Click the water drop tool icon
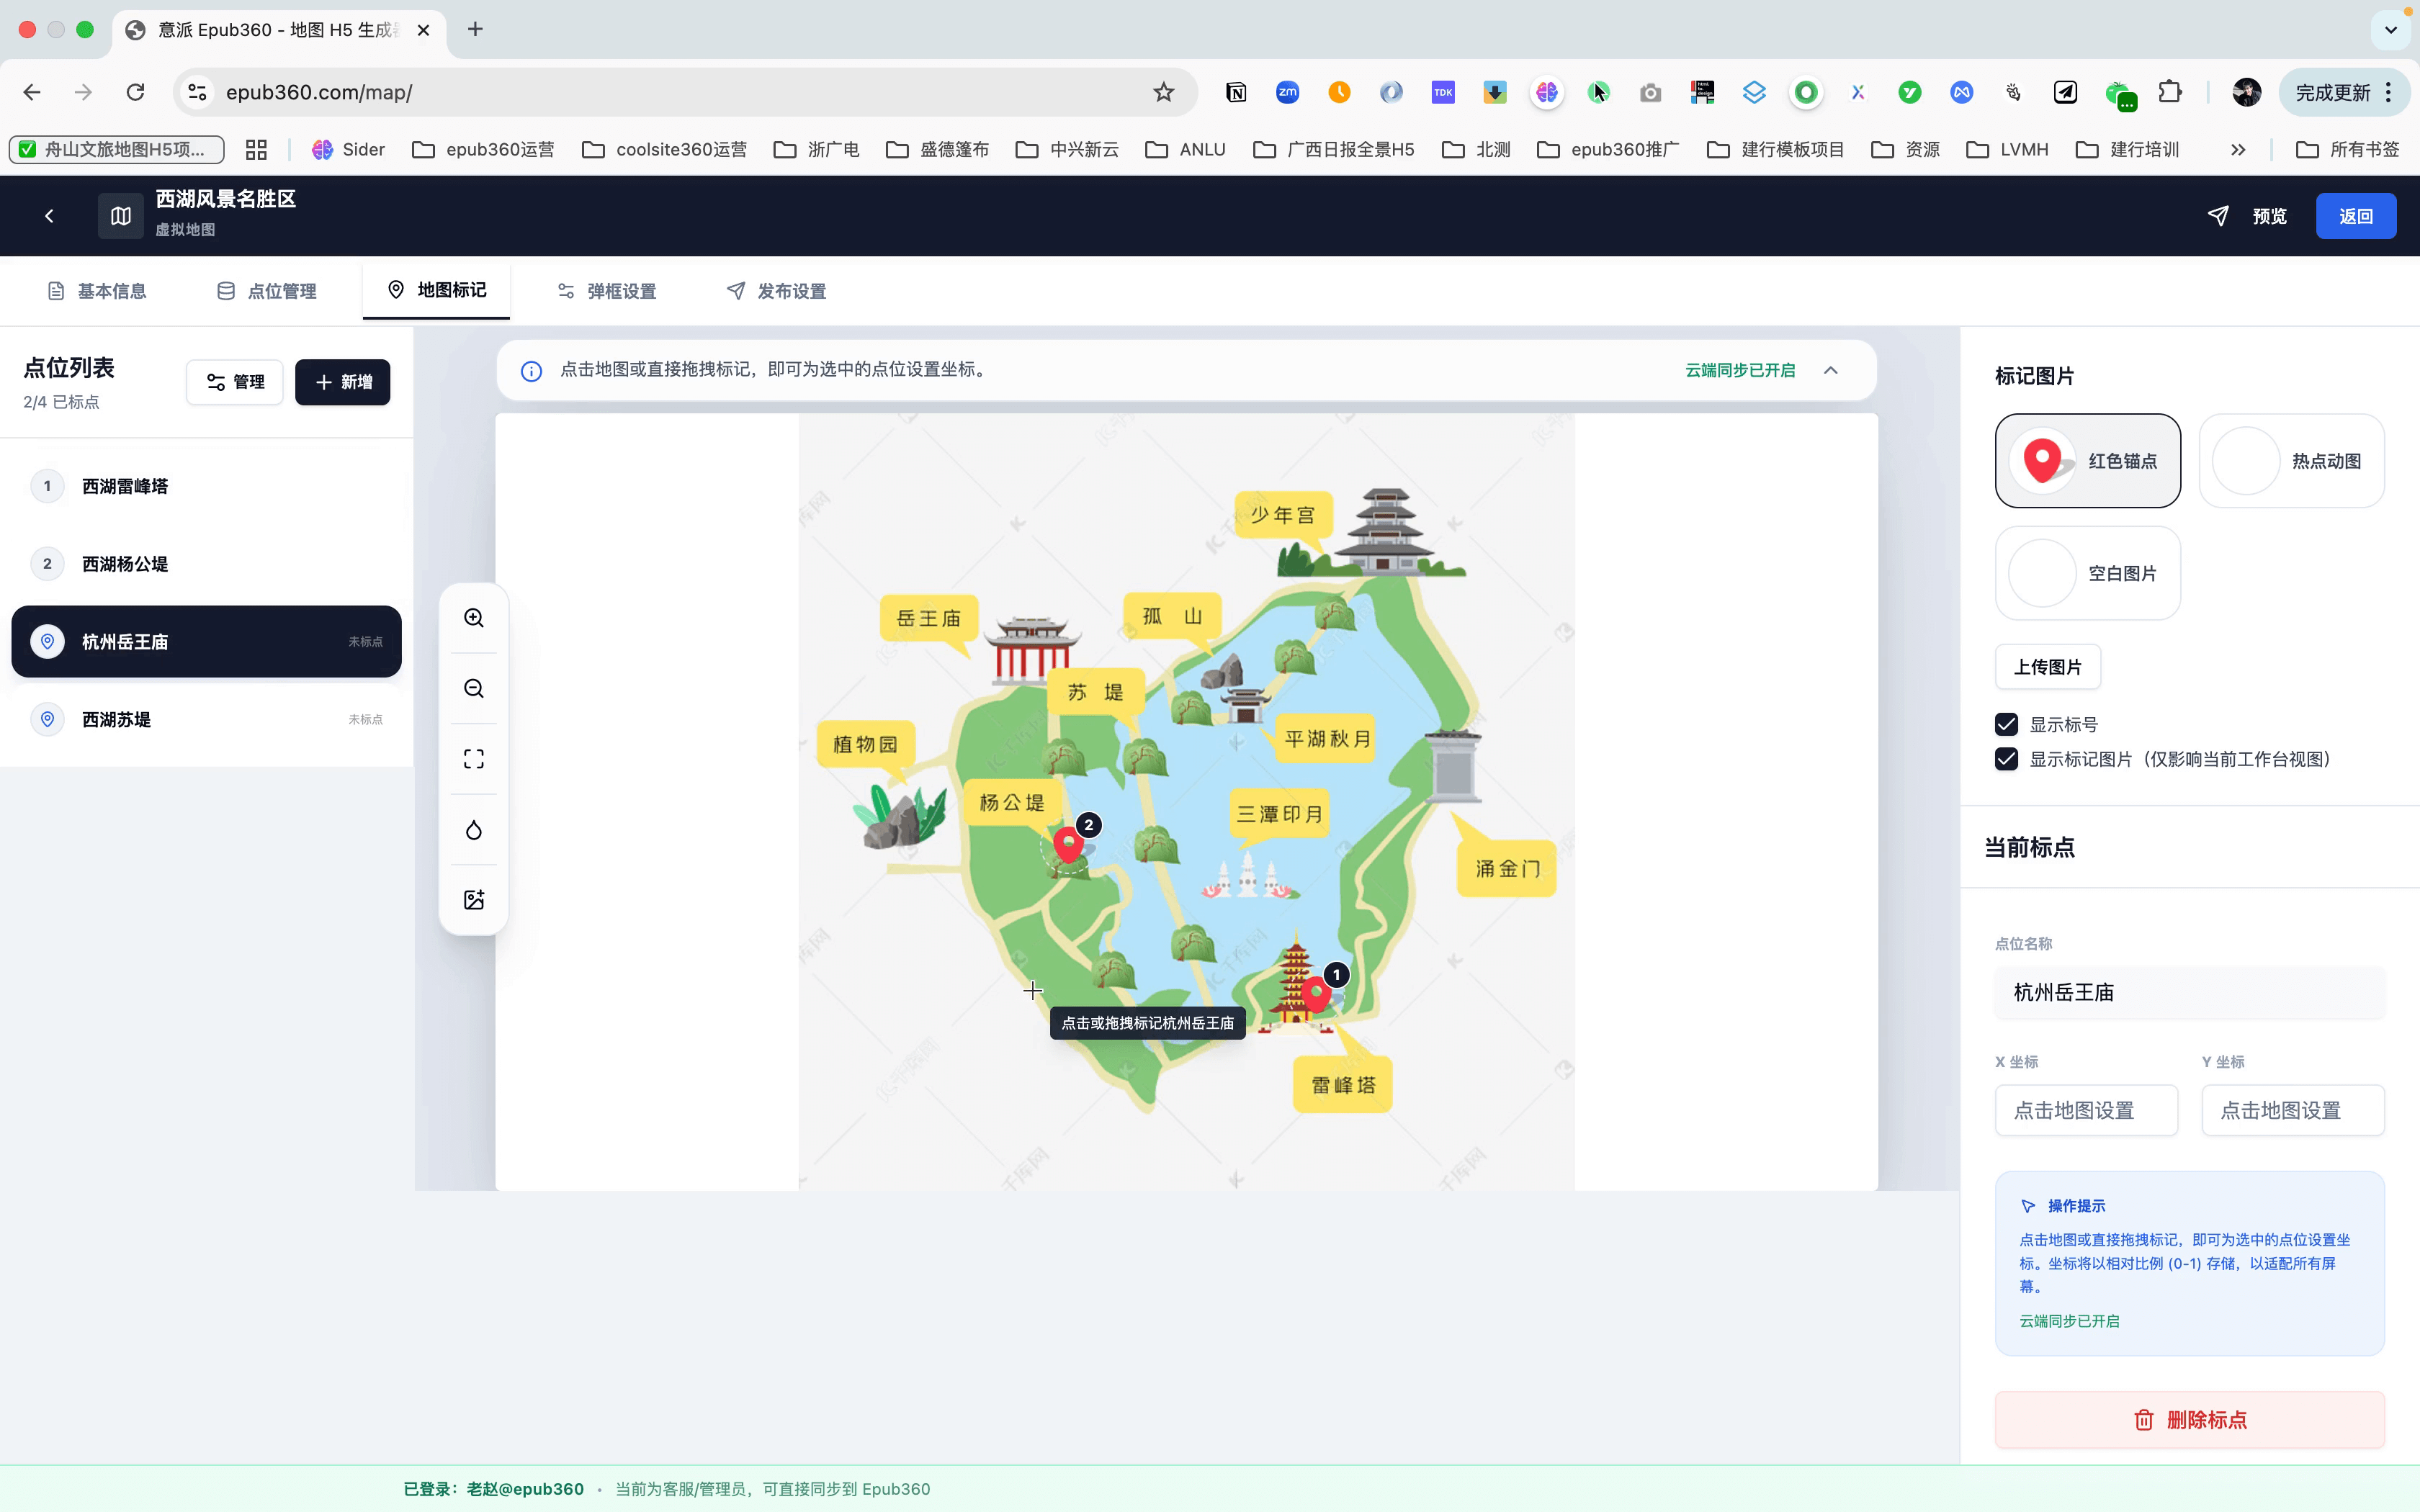The width and height of the screenshot is (2420, 1512). (x=474, y=830)
